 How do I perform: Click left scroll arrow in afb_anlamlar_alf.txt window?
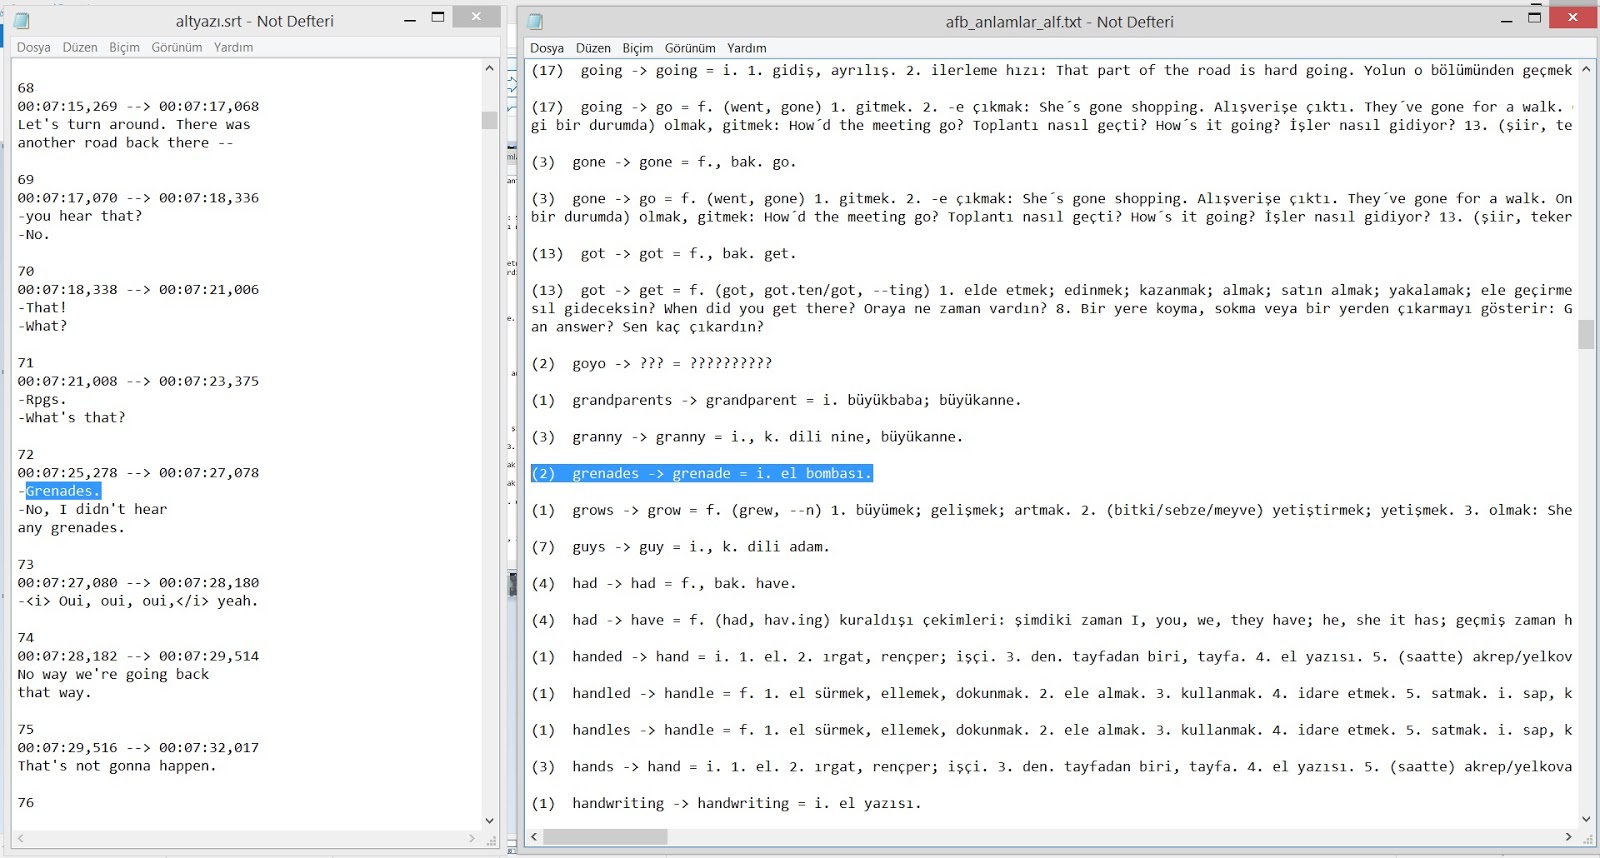click(x=535, y=836)
